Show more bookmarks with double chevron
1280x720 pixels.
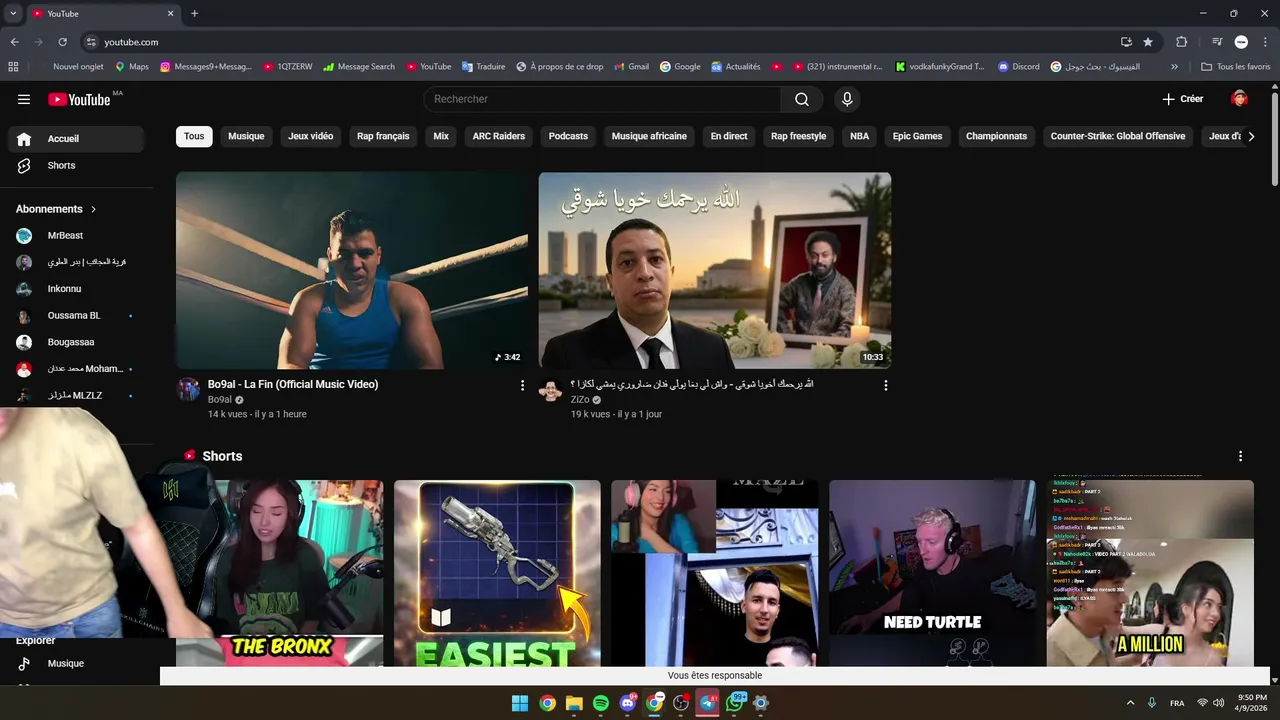click(1174, 67)
